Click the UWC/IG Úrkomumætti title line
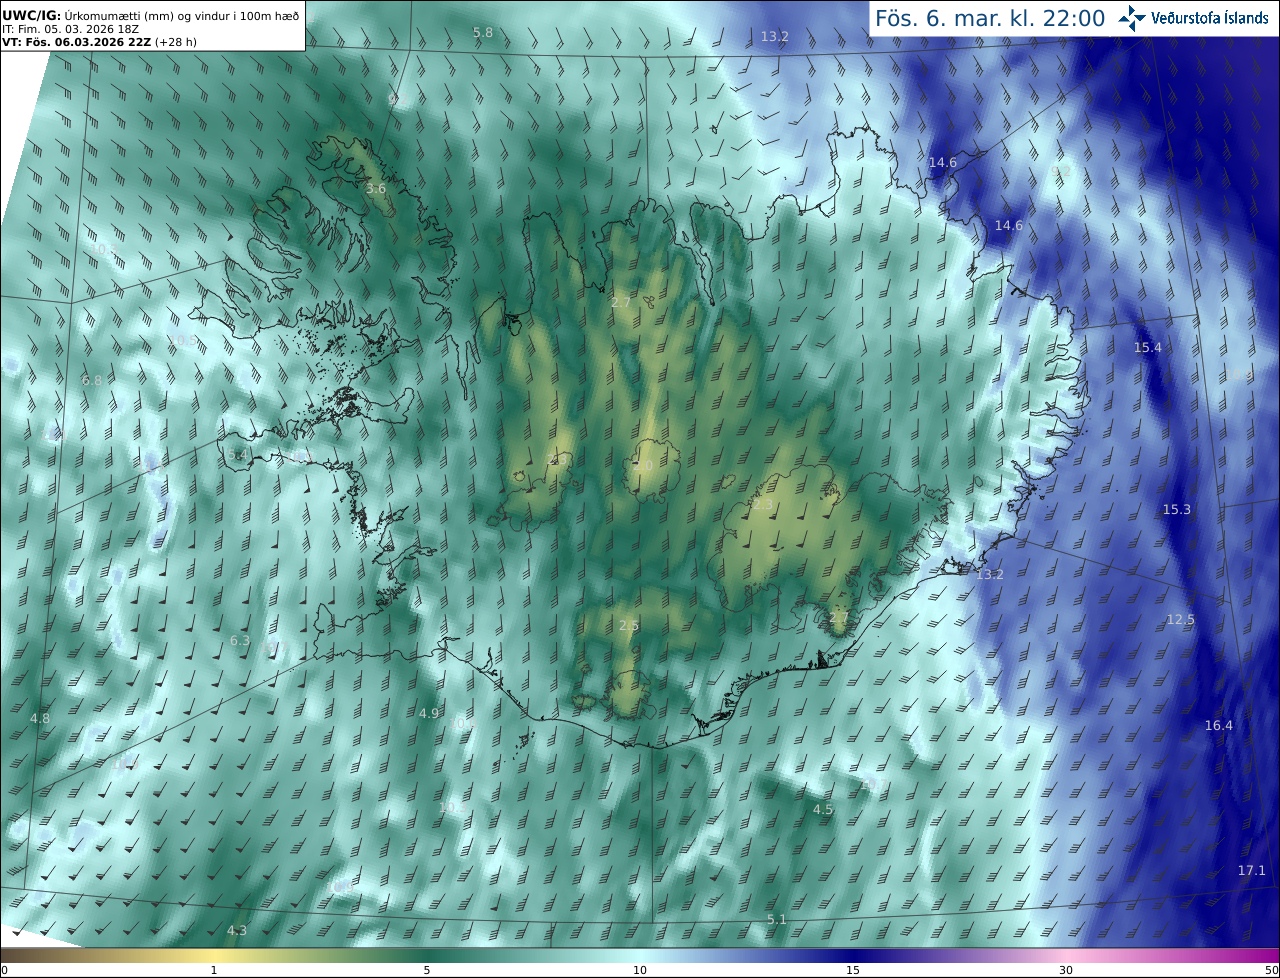Viewport: 1280px width, 978px height. pos(151,15)
